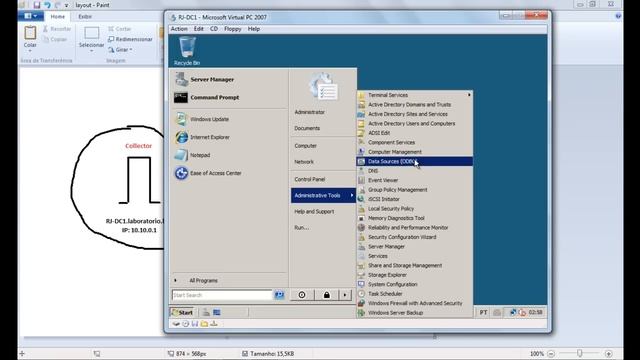This screenshot has width=640, height=360.
Task: Open System Configuration
Action: pos(415,284)
